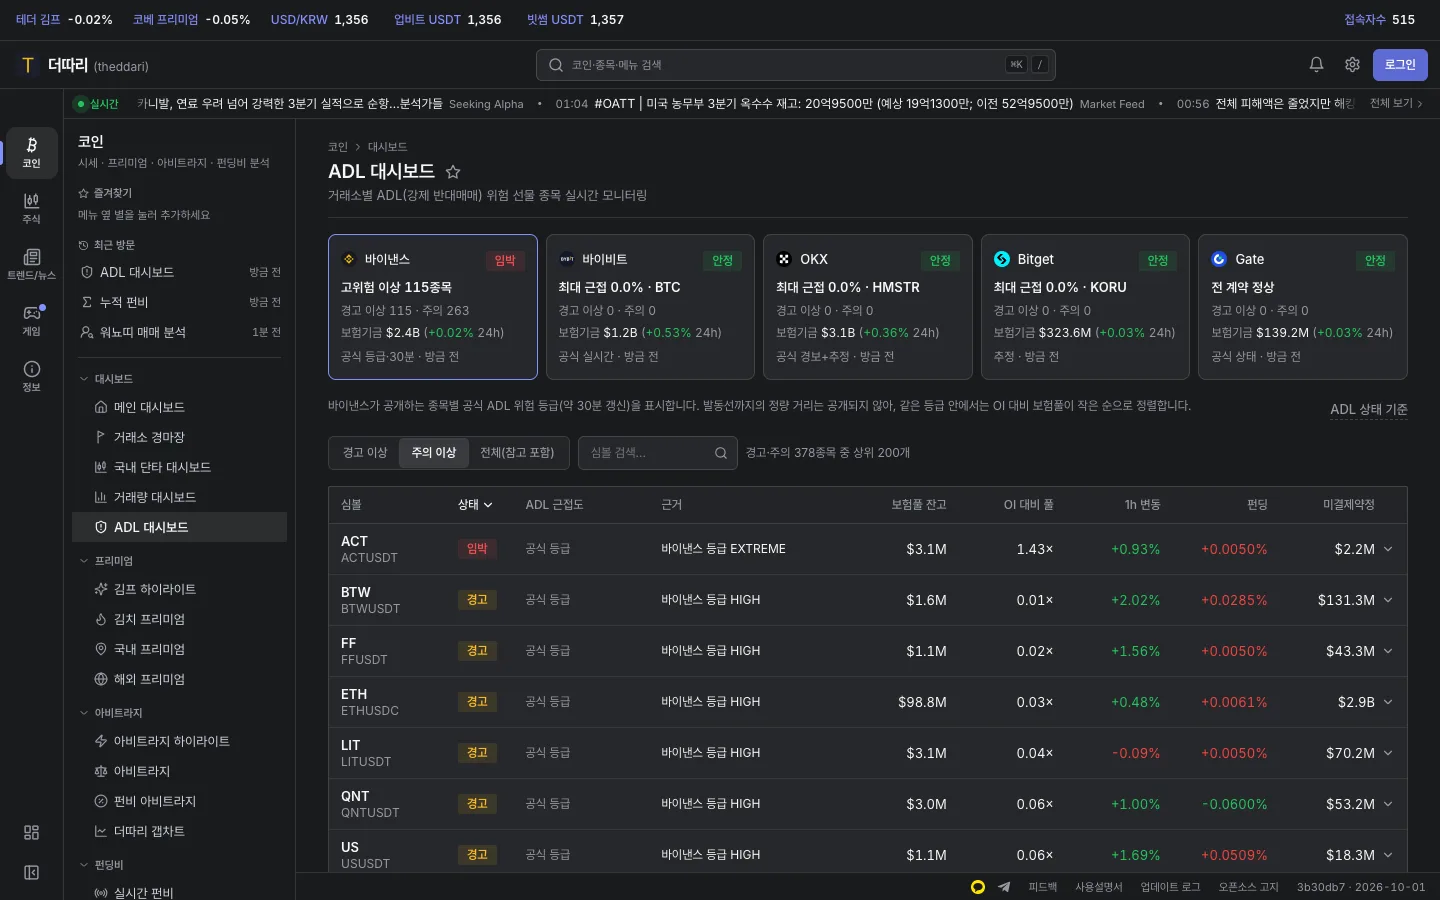
Task: Open notifications bell icon
Action: click(x=1316, y=65)
